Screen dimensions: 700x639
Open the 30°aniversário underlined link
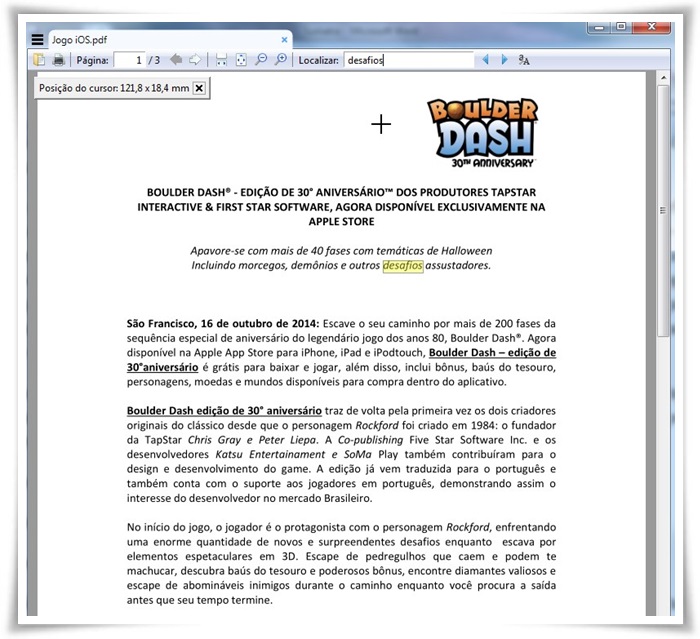[162, 368]
